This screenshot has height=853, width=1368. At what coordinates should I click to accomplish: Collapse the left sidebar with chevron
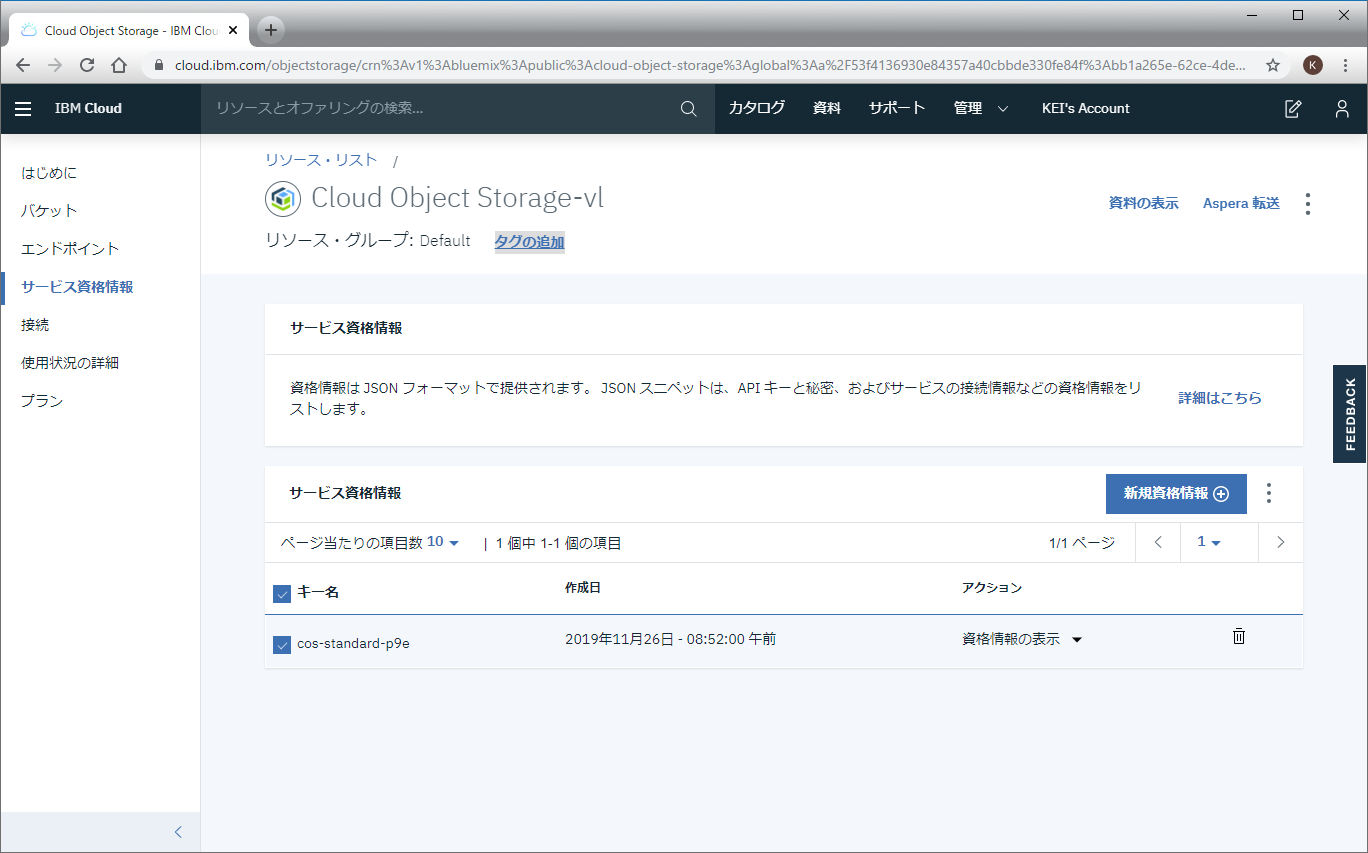(x=178, y=831)
